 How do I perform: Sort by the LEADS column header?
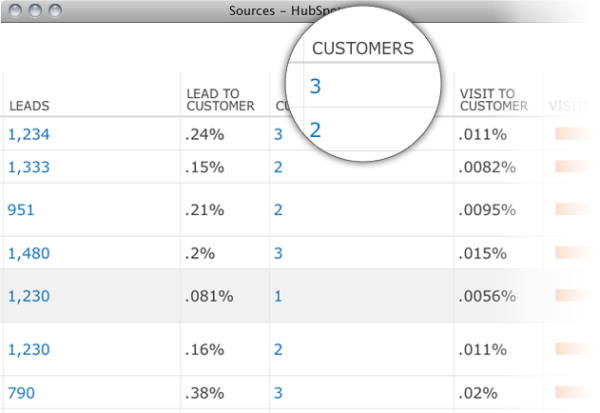[29, 105]
